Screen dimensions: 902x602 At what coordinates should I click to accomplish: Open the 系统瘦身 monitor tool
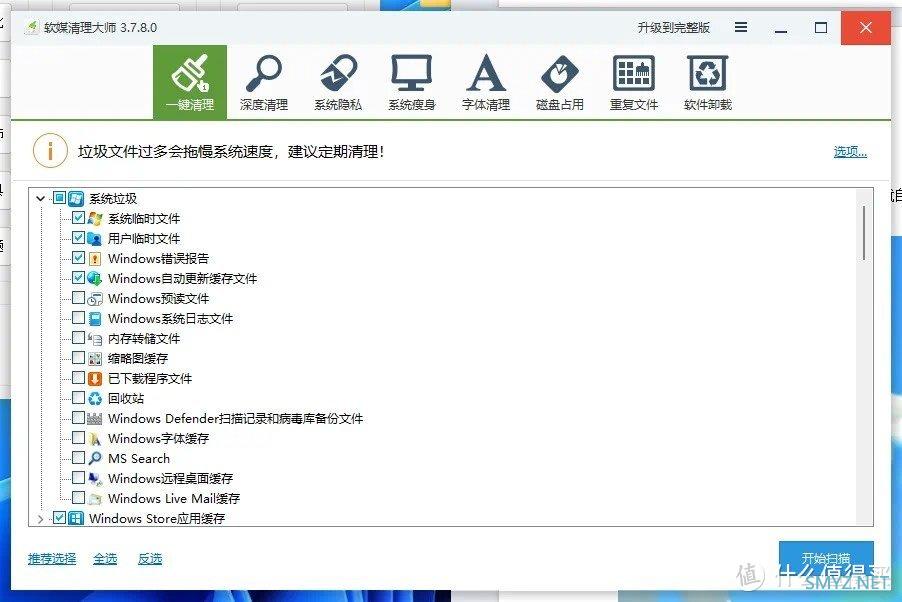[x=412, y=82]
